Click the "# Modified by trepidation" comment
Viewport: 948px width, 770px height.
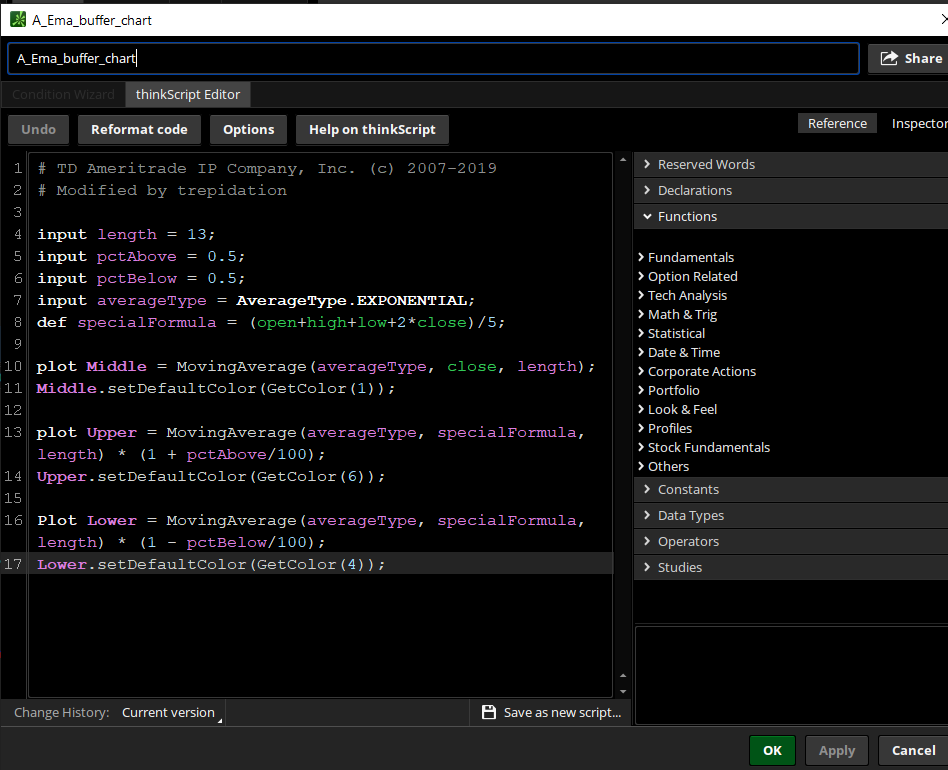tap(162, 190)
